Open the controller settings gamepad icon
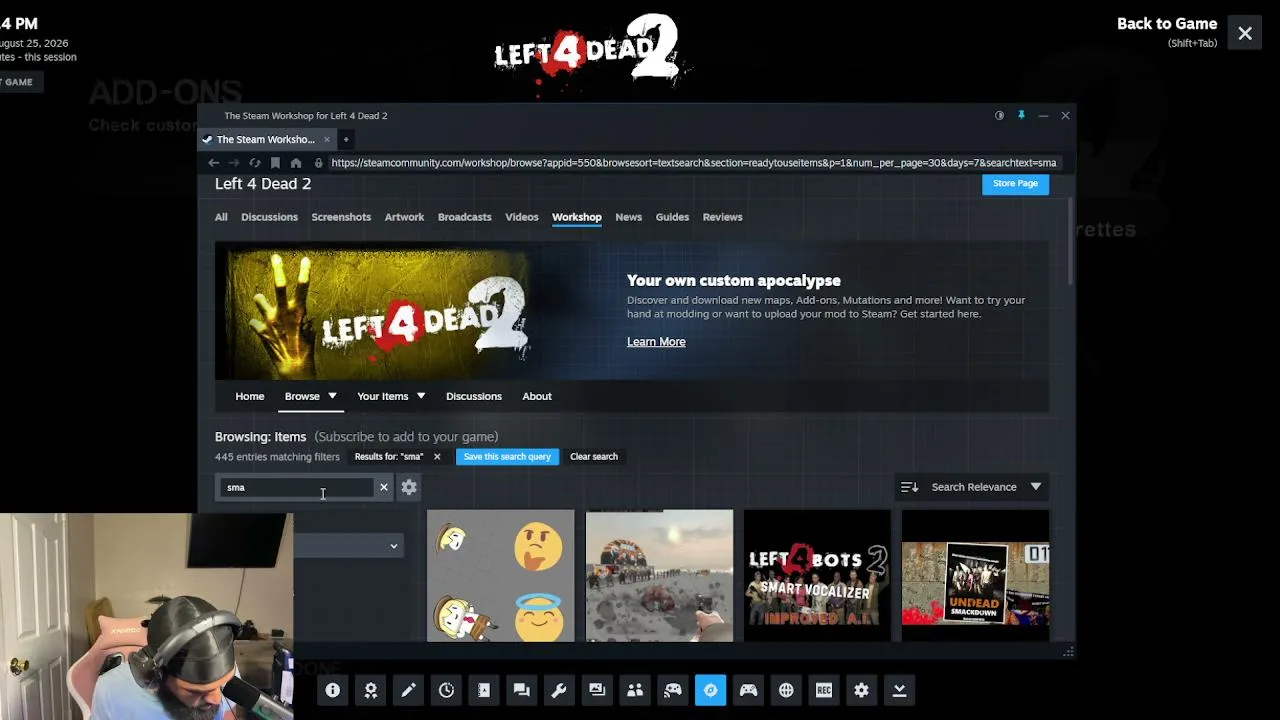The width and height of the screenshot is (1280, 720). 748,690
